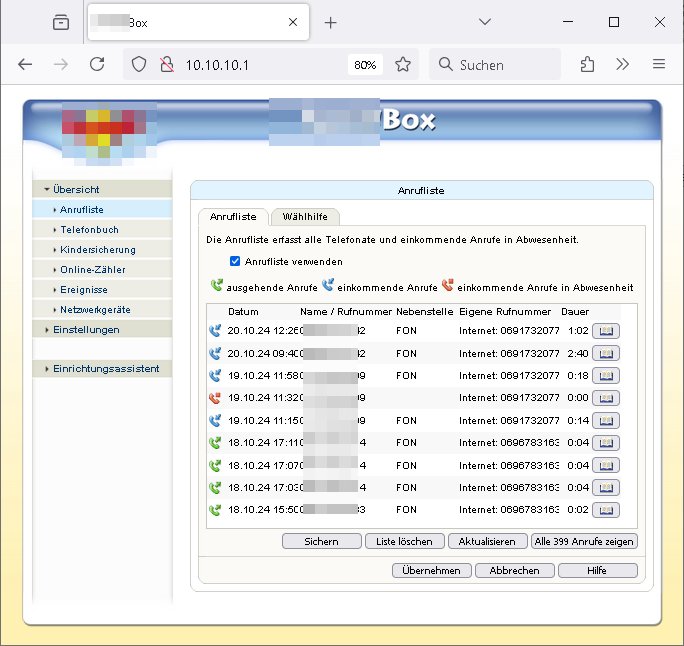
Task: Bookmark page with star icon
Action: click(x=403, y=64)
